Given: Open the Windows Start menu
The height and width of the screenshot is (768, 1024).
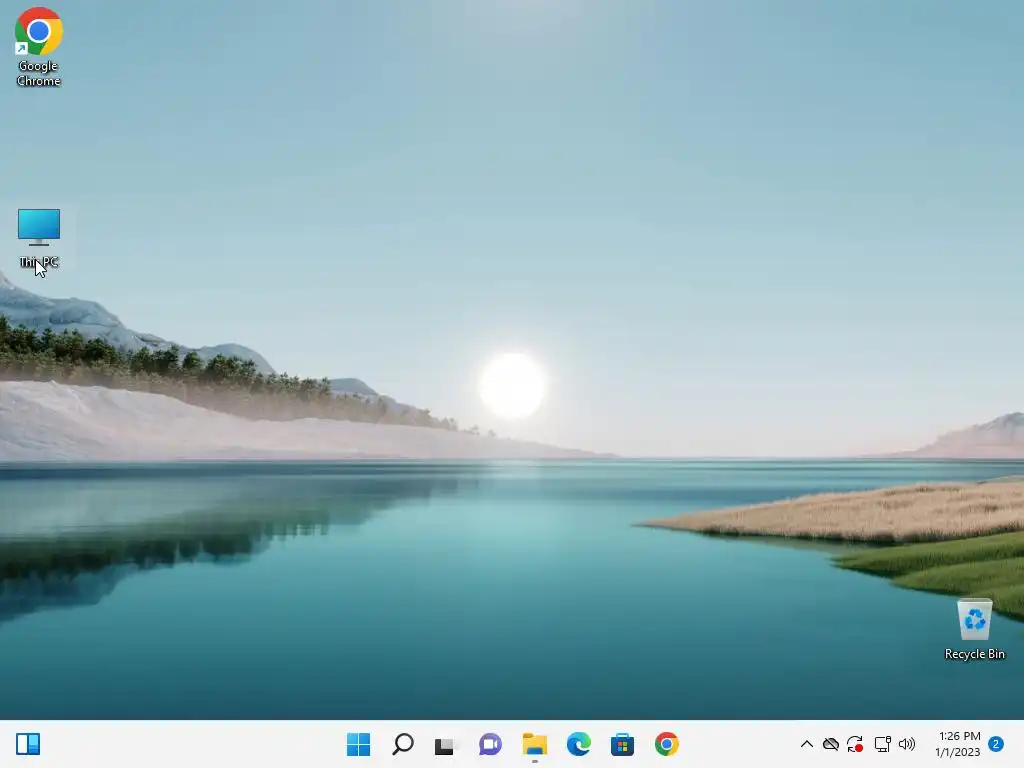Looking at the screenshot, I should click(359, 744).
